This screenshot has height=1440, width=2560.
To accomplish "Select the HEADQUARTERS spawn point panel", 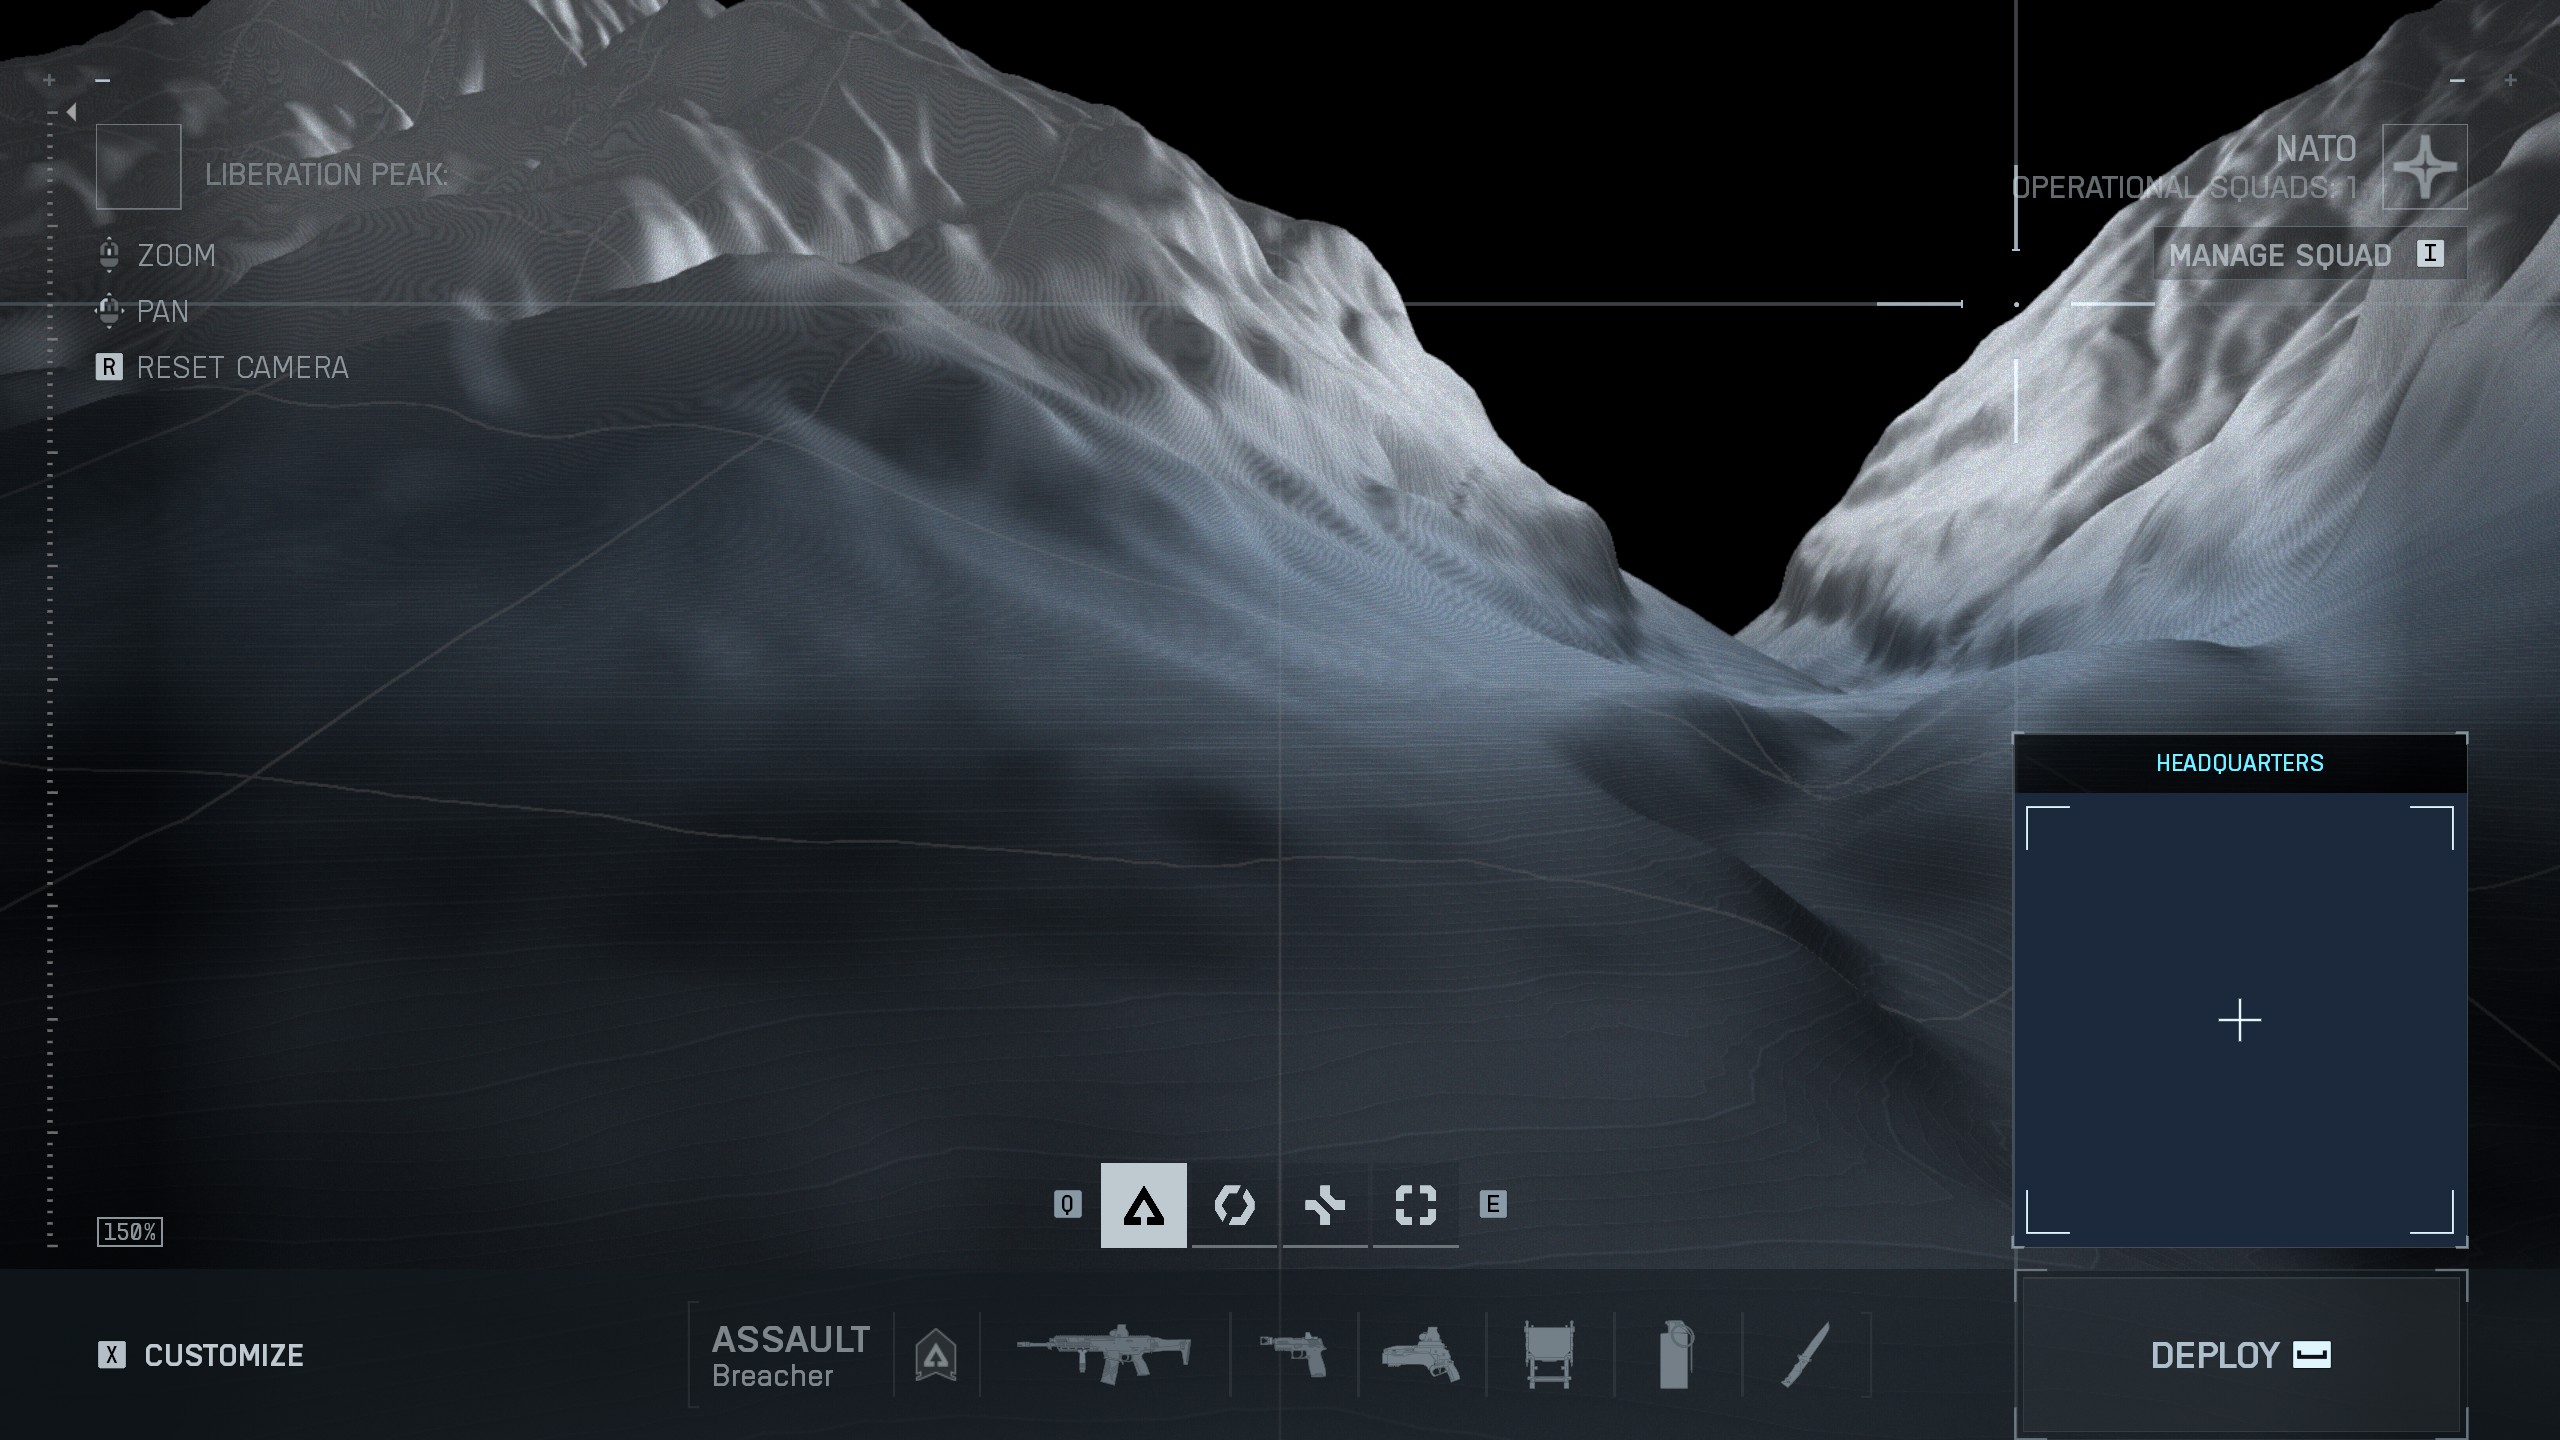I will click(x=2239, y=1020).
